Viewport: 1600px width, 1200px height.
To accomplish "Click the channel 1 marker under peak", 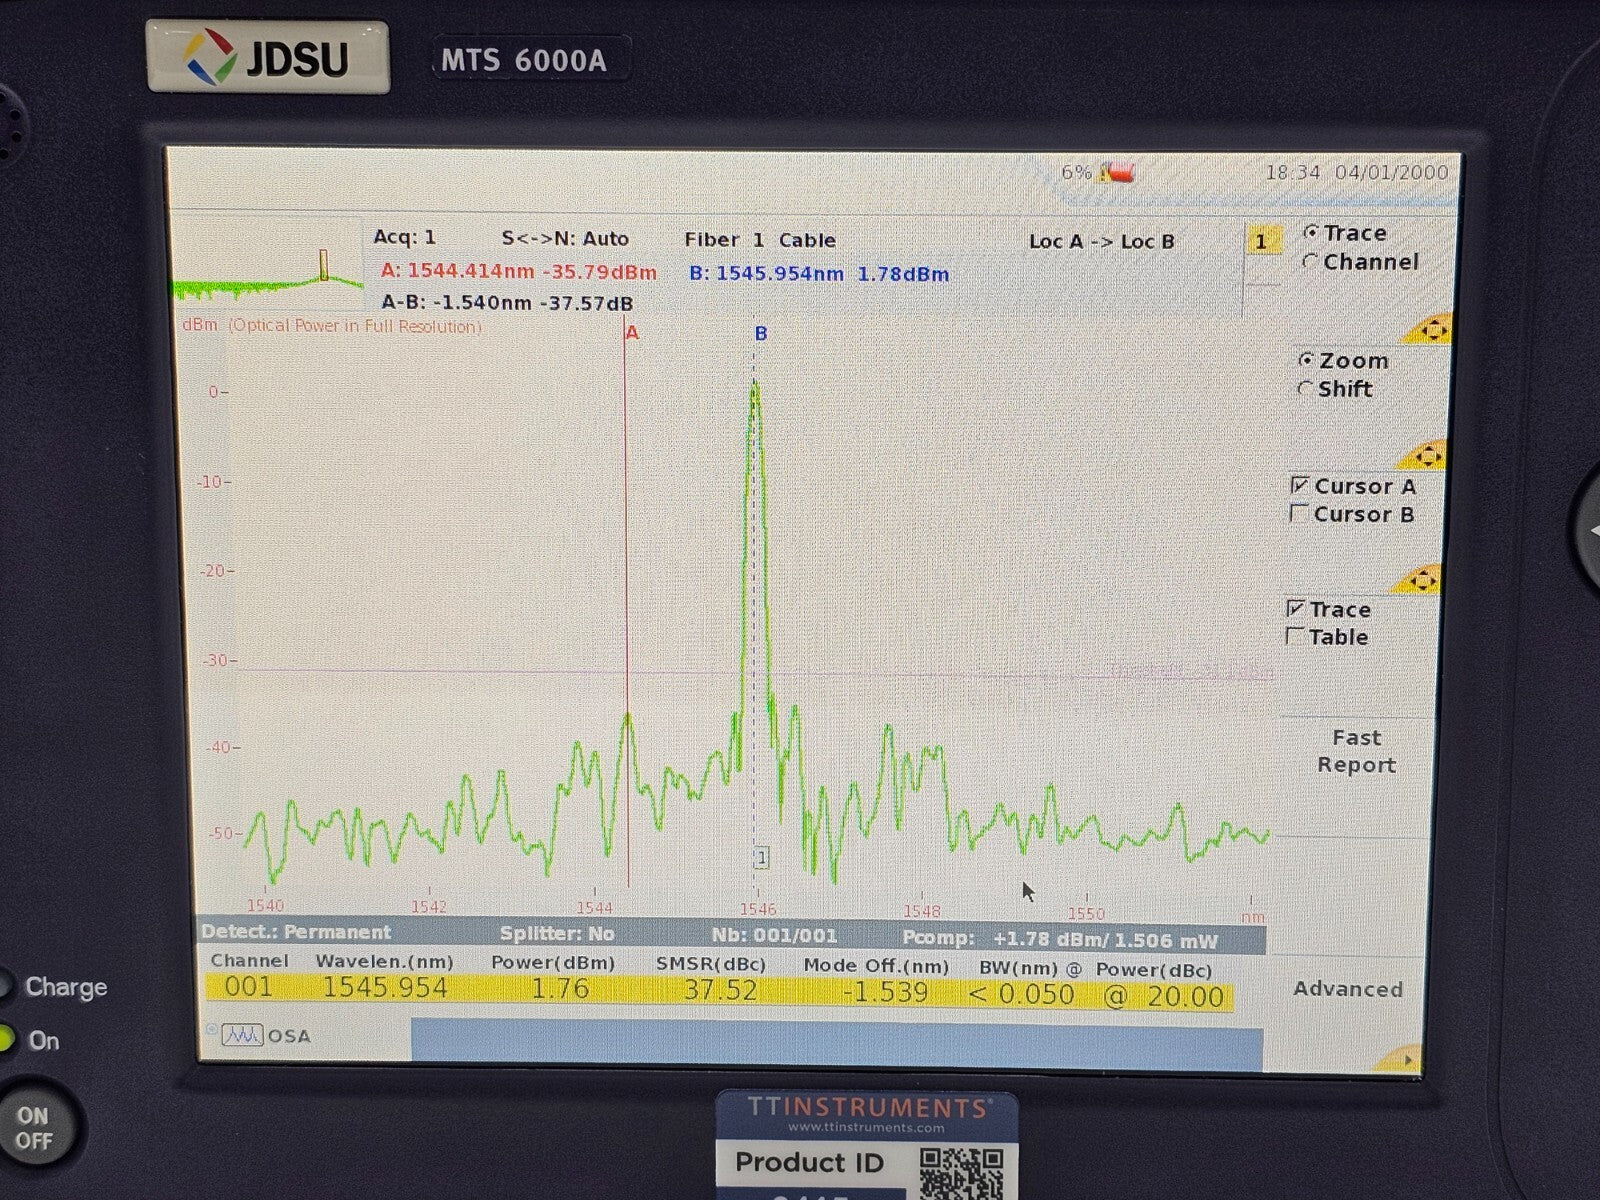I will [x=762, y=858].
